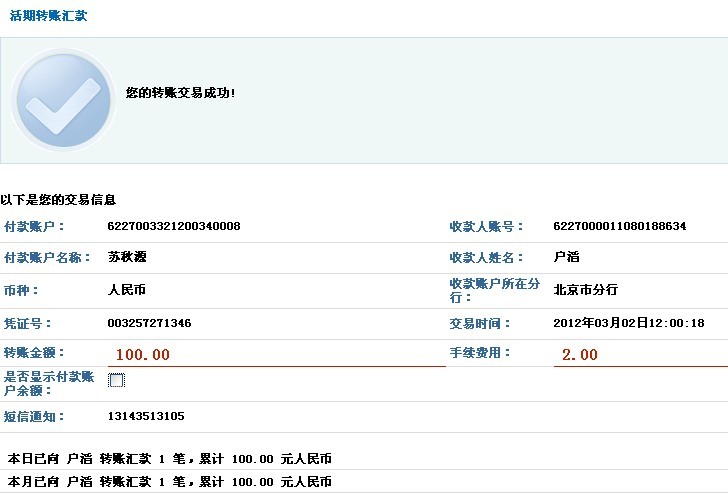Select the SMS notification number 13143513105
The image size is (728, 494).
tap(146, 416)
